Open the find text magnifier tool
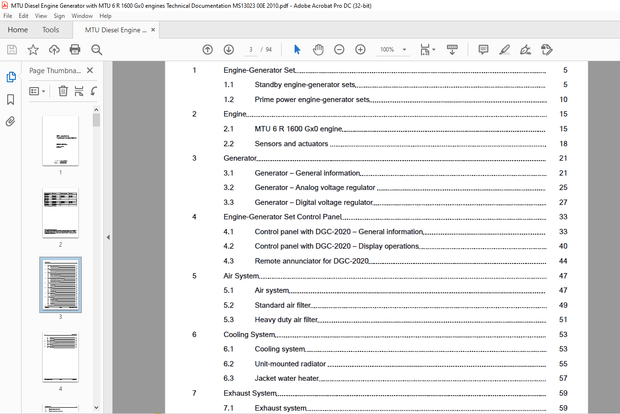Viewport: 620px width, 414px height. click(x=96, y=49)
